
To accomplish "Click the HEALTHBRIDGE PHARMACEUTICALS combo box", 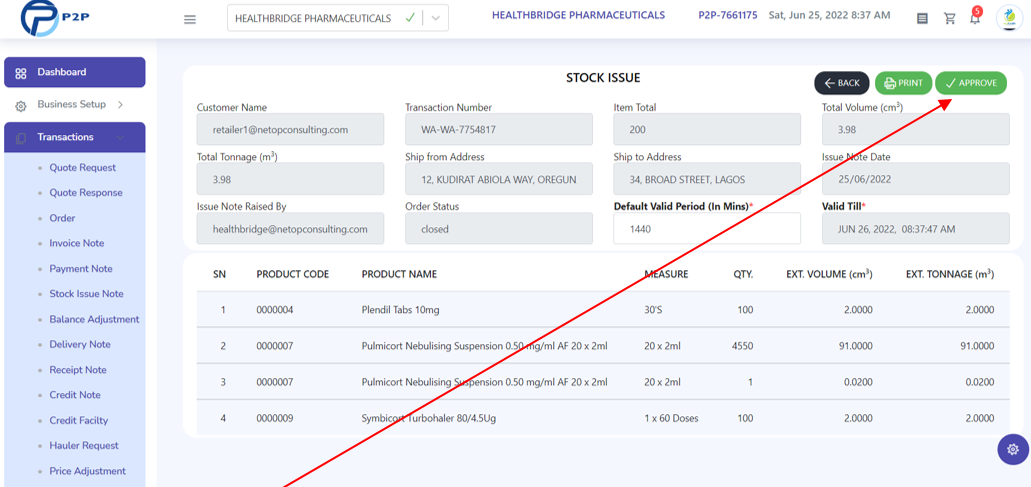I will [x=338, y=18].
